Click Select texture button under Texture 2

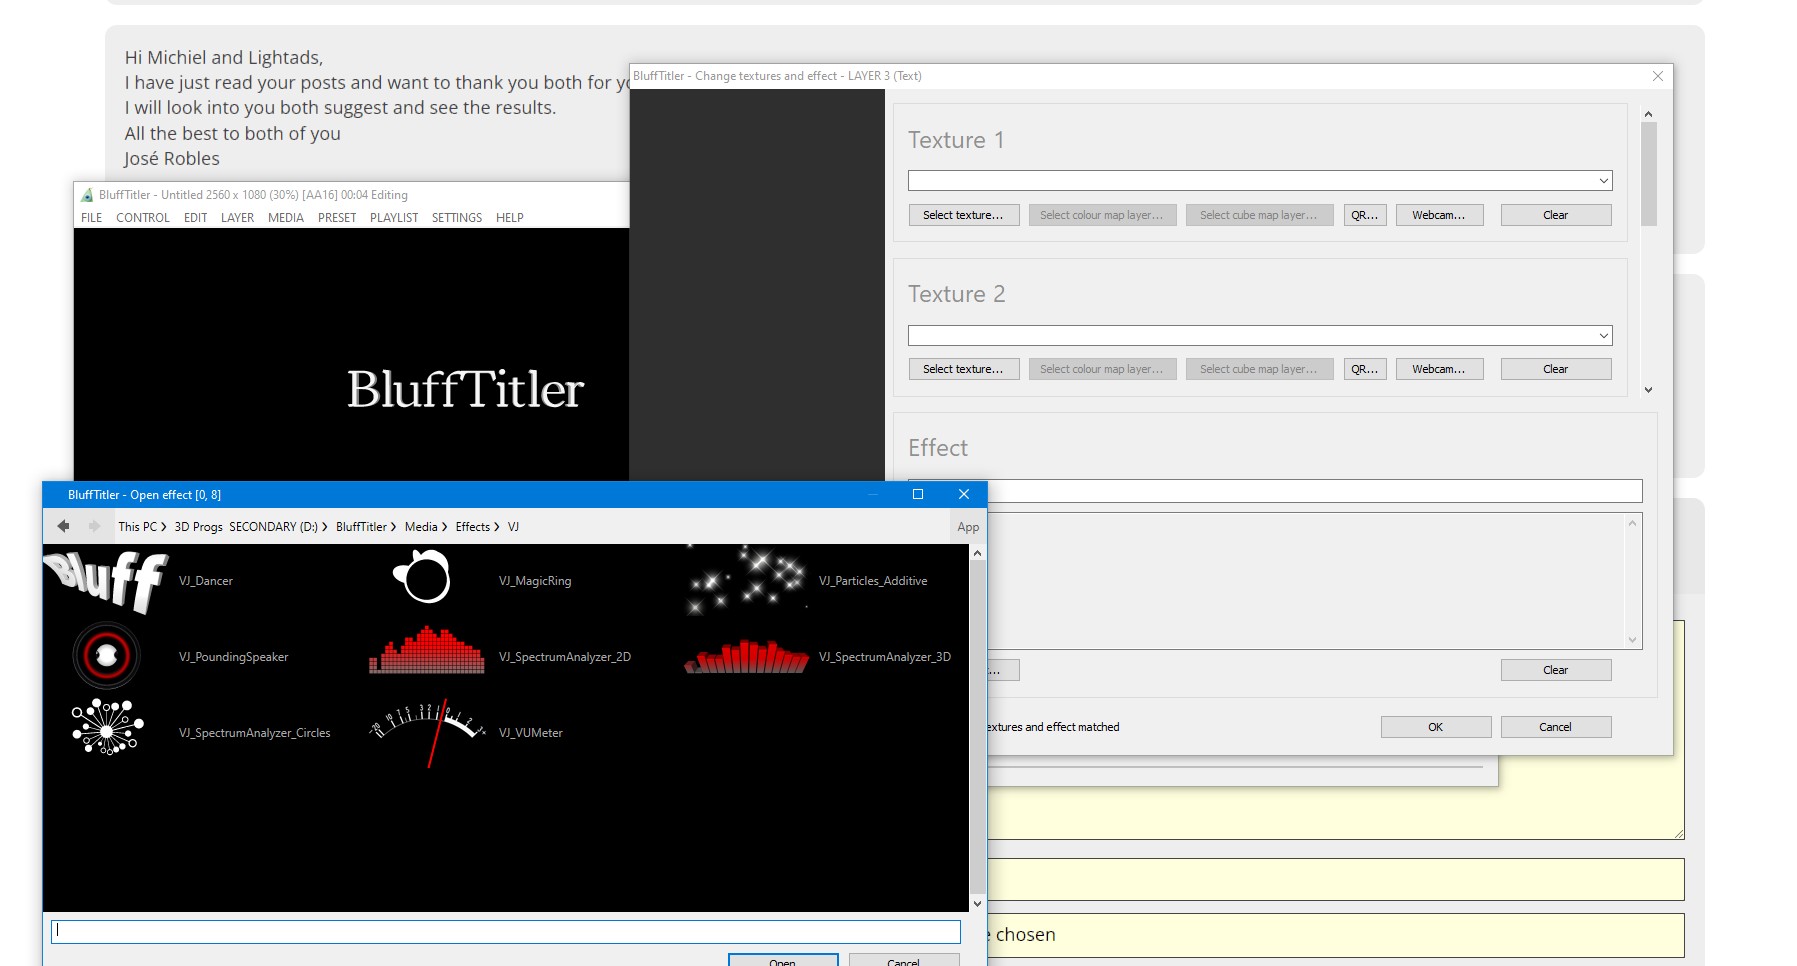(963, 369)
